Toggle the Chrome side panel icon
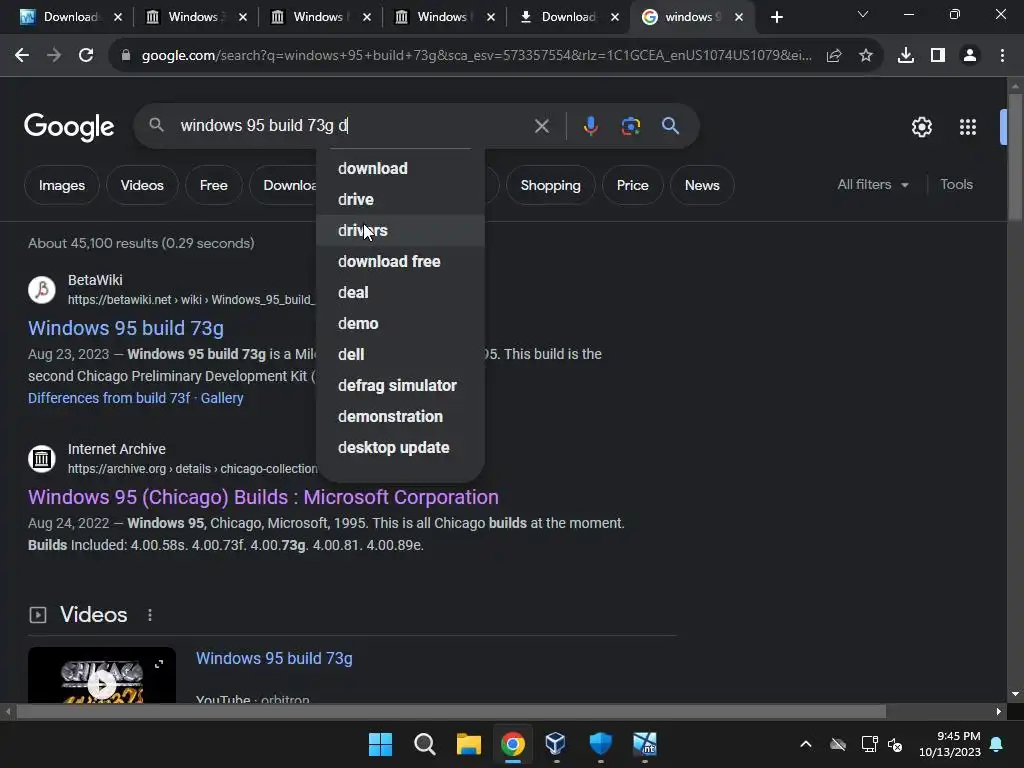The height and width of the screenshot is (768, 1024). (x=938, y=56)
